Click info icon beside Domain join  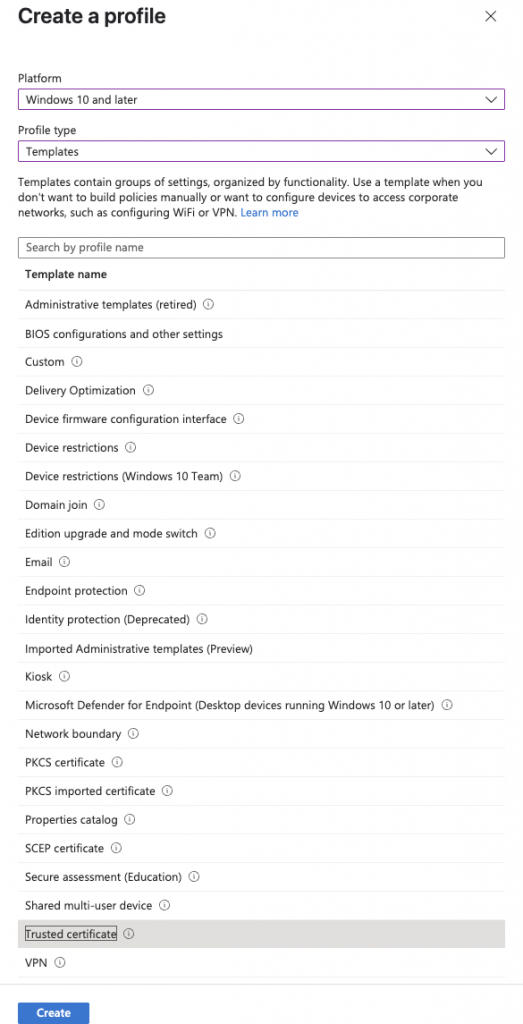point(99,505)
